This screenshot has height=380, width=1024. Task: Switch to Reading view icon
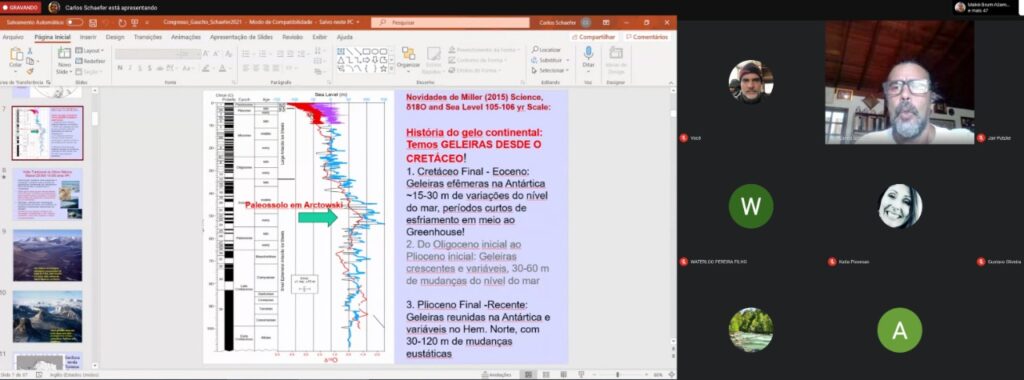(x=563, y=375)
